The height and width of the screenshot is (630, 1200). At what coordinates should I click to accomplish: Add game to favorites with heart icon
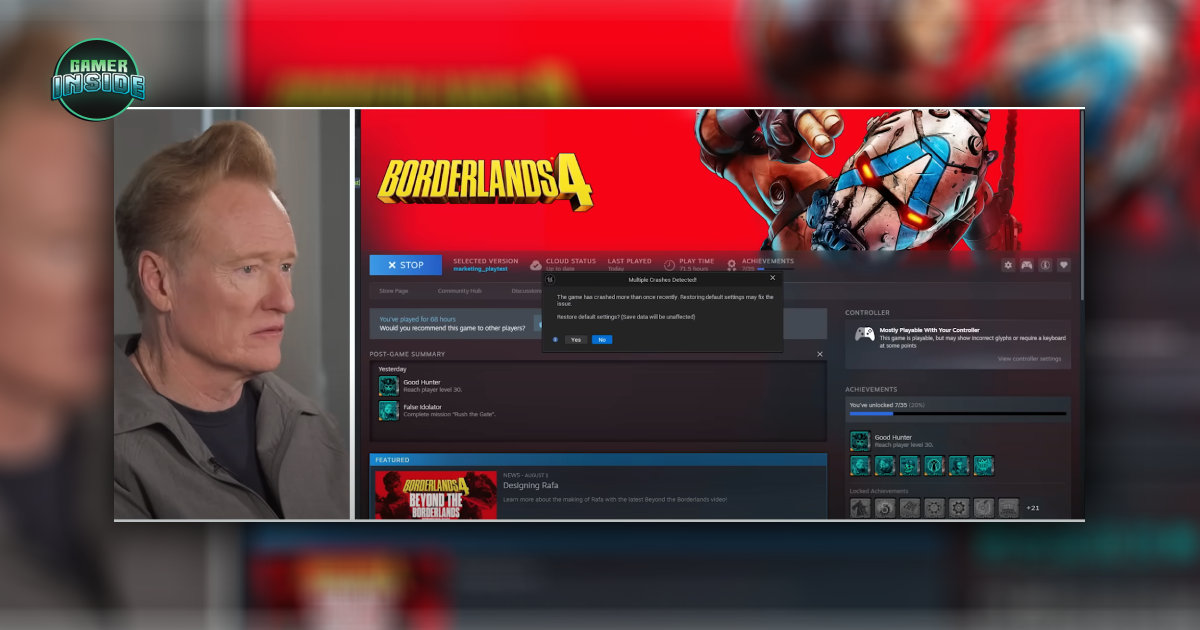coord(1063,265)
